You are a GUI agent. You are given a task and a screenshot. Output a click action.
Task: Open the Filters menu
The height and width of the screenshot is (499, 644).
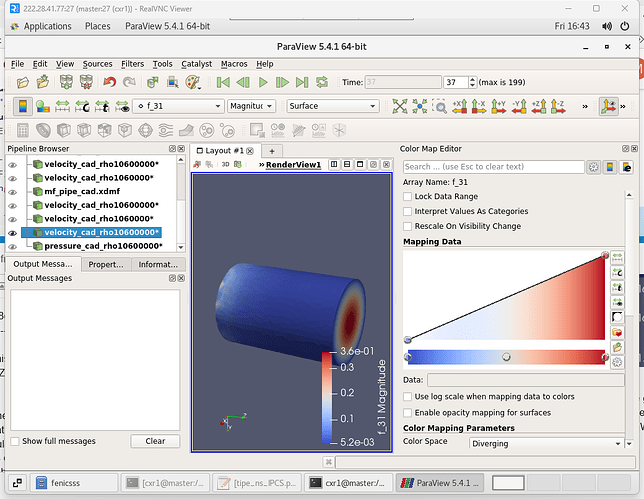[132, 63]
